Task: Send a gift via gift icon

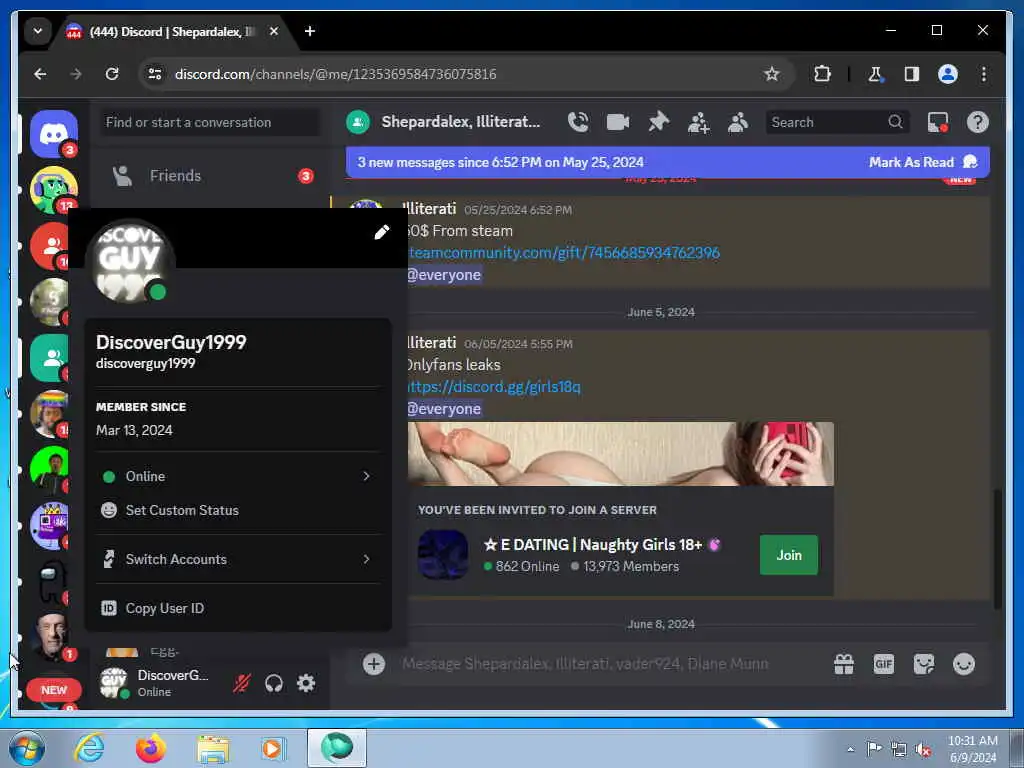Action: (844, 664)
